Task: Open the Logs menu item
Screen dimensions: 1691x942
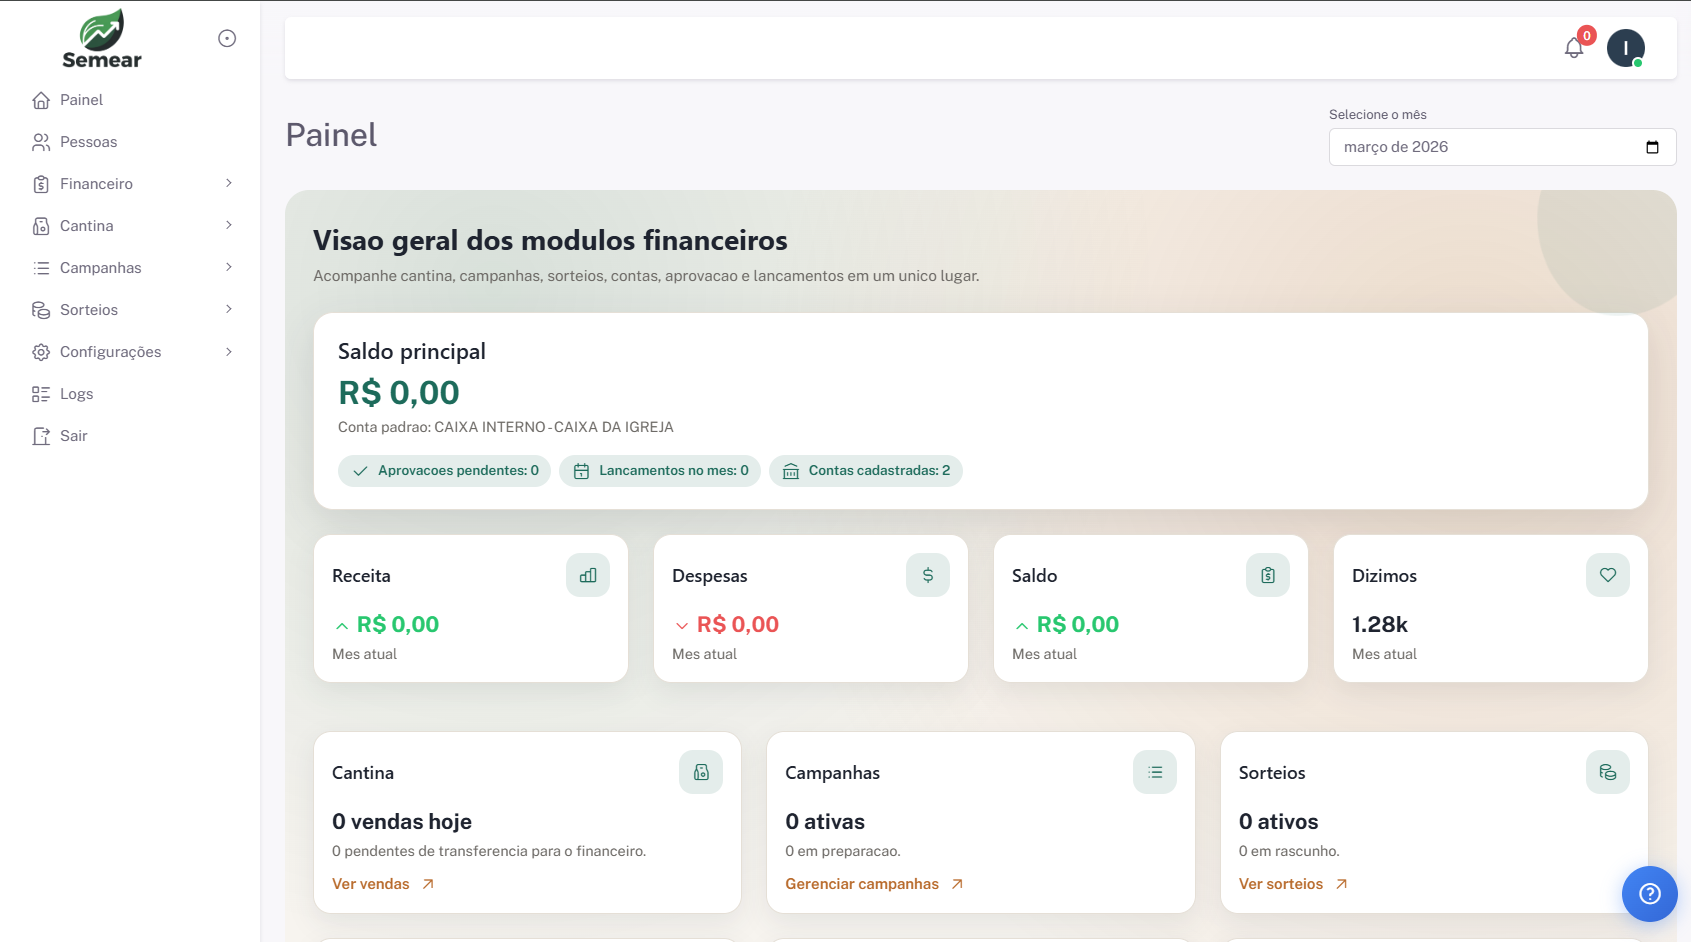Action: click(76, 393)
